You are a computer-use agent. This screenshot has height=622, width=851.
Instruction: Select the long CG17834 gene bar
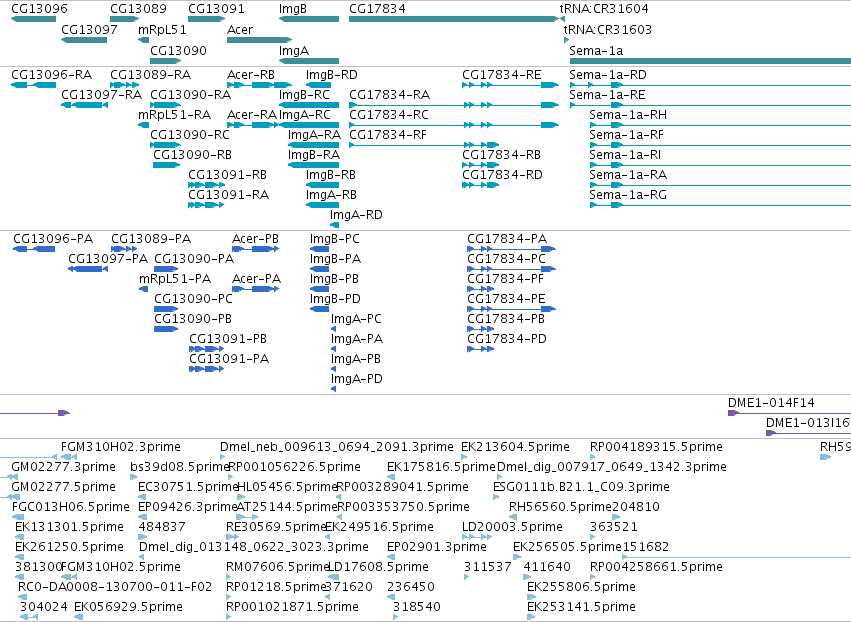[x=453, y=19]
